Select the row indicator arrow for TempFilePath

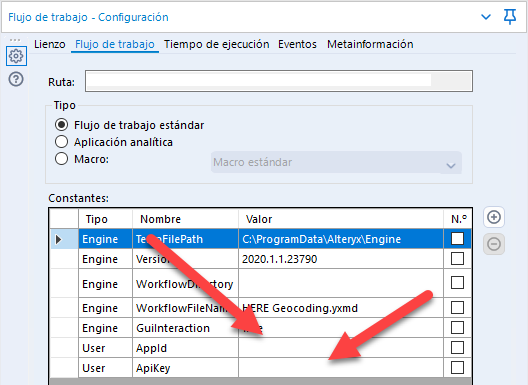58,239
